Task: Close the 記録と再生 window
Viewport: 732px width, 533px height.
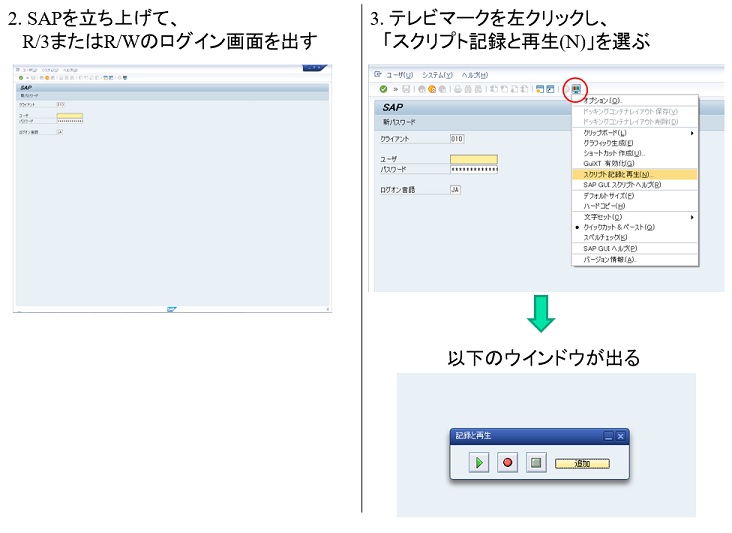Action: (x=620, y=436)
